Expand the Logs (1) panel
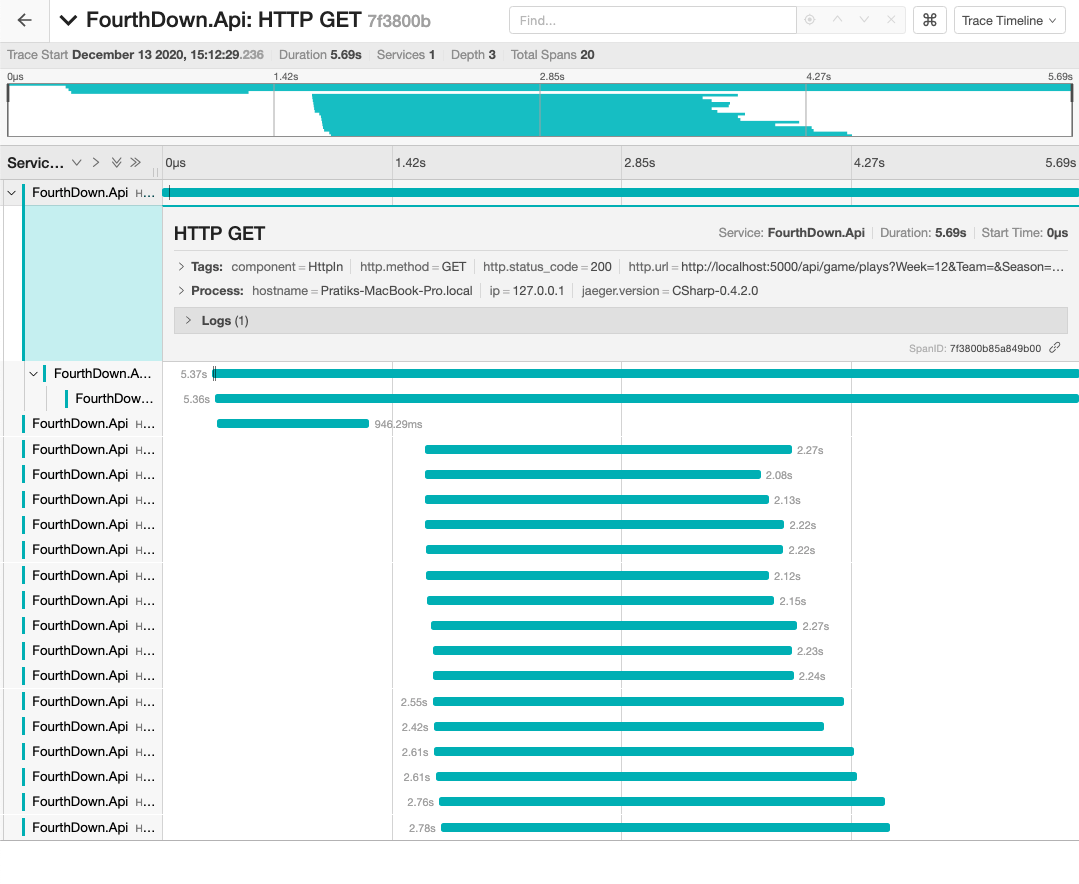This screenshot has height=884, width=1079. (620, 321)
